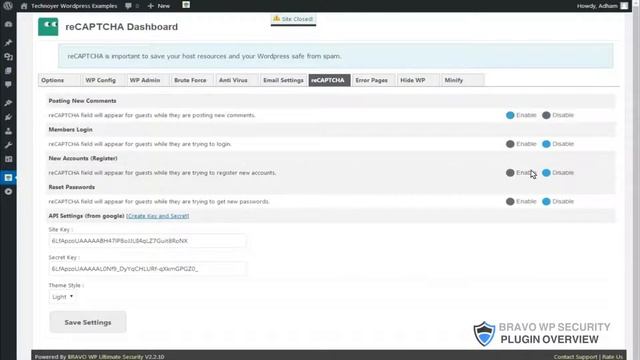Click the Site Closed notice
Image resolution: width=640 pixels, height=360 pixels.
pos(293,19)
